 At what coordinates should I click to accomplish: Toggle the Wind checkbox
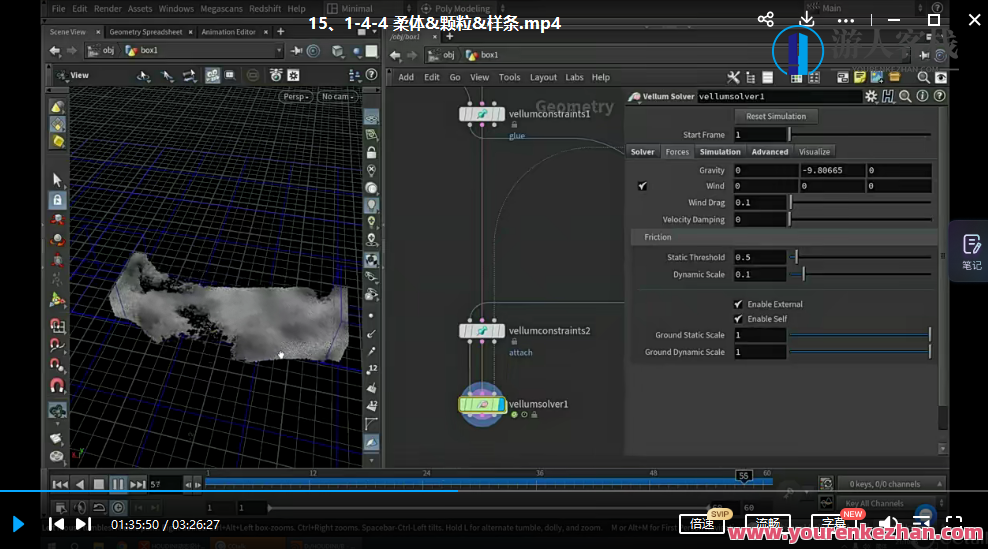(x=642, y=186)
